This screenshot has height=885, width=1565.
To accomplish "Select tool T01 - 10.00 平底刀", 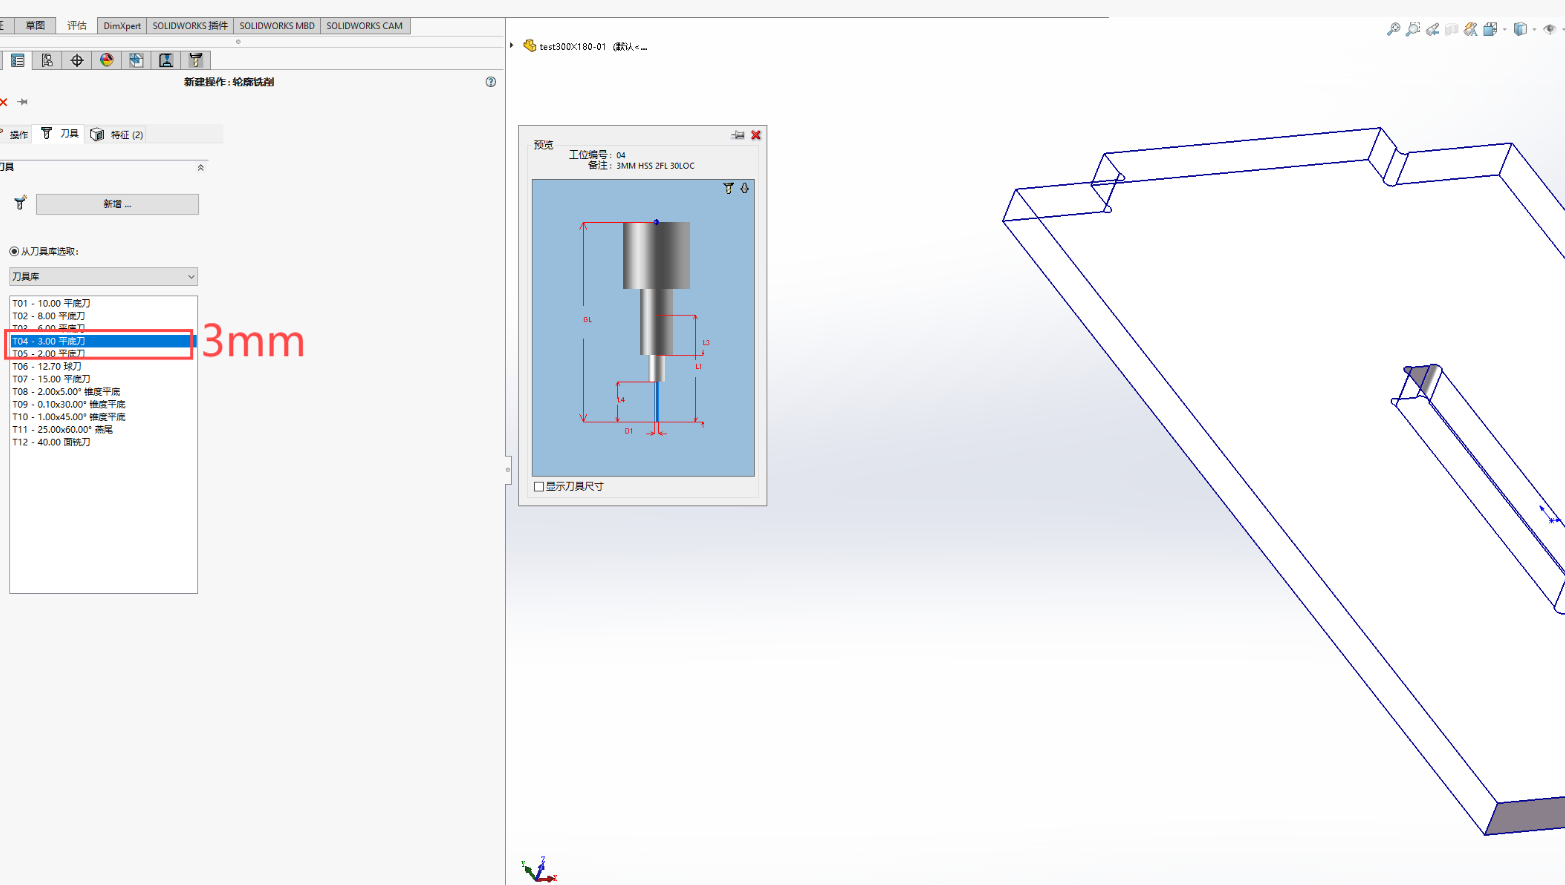I will [102, 303].
